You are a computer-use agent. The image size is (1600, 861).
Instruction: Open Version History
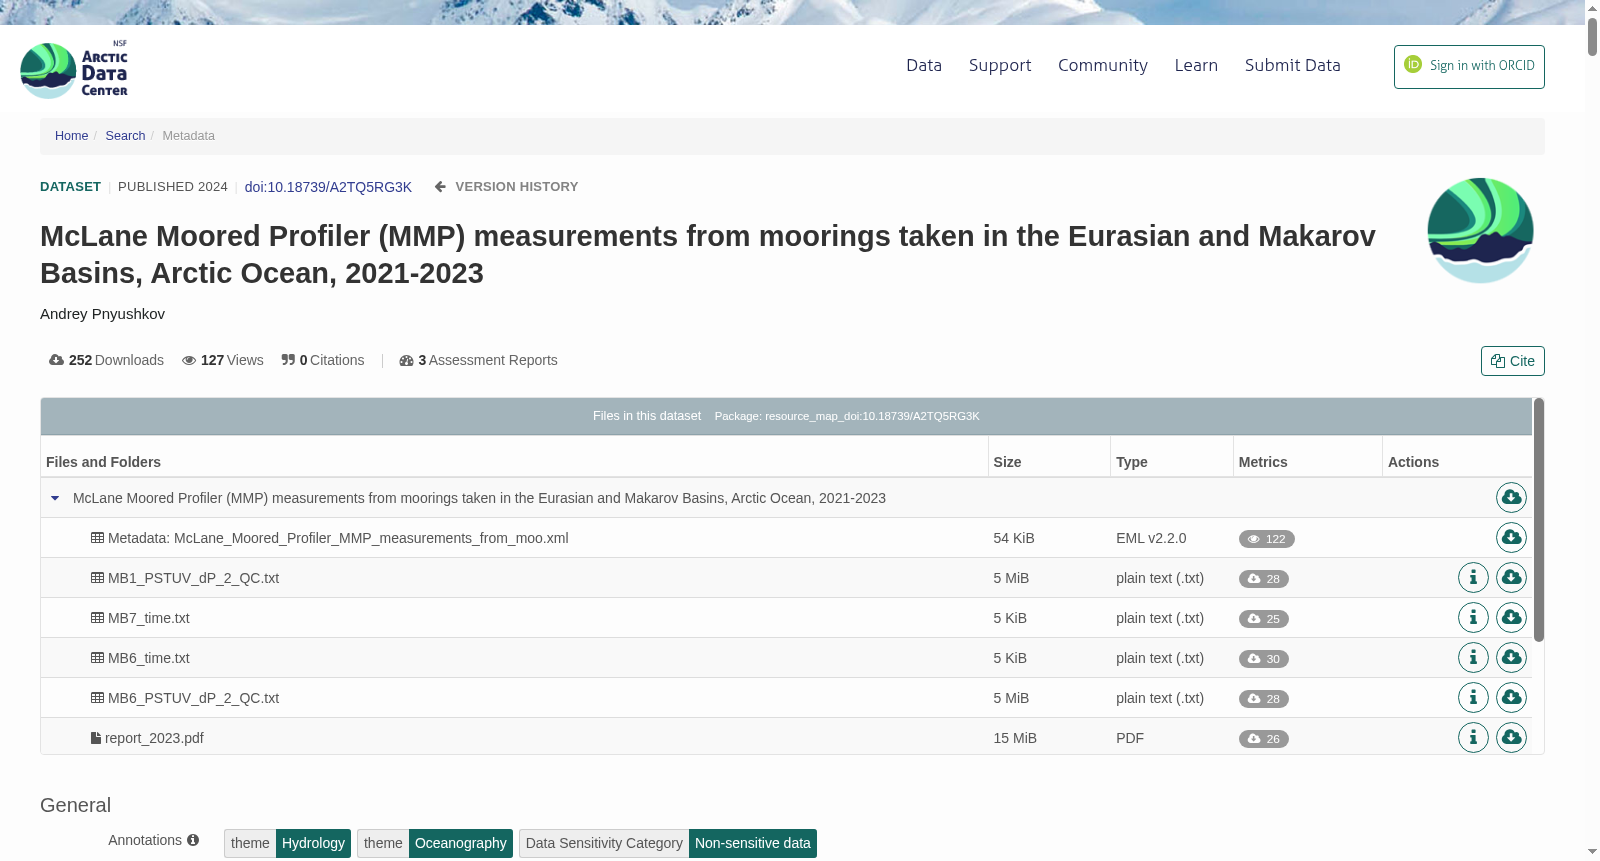516,187
